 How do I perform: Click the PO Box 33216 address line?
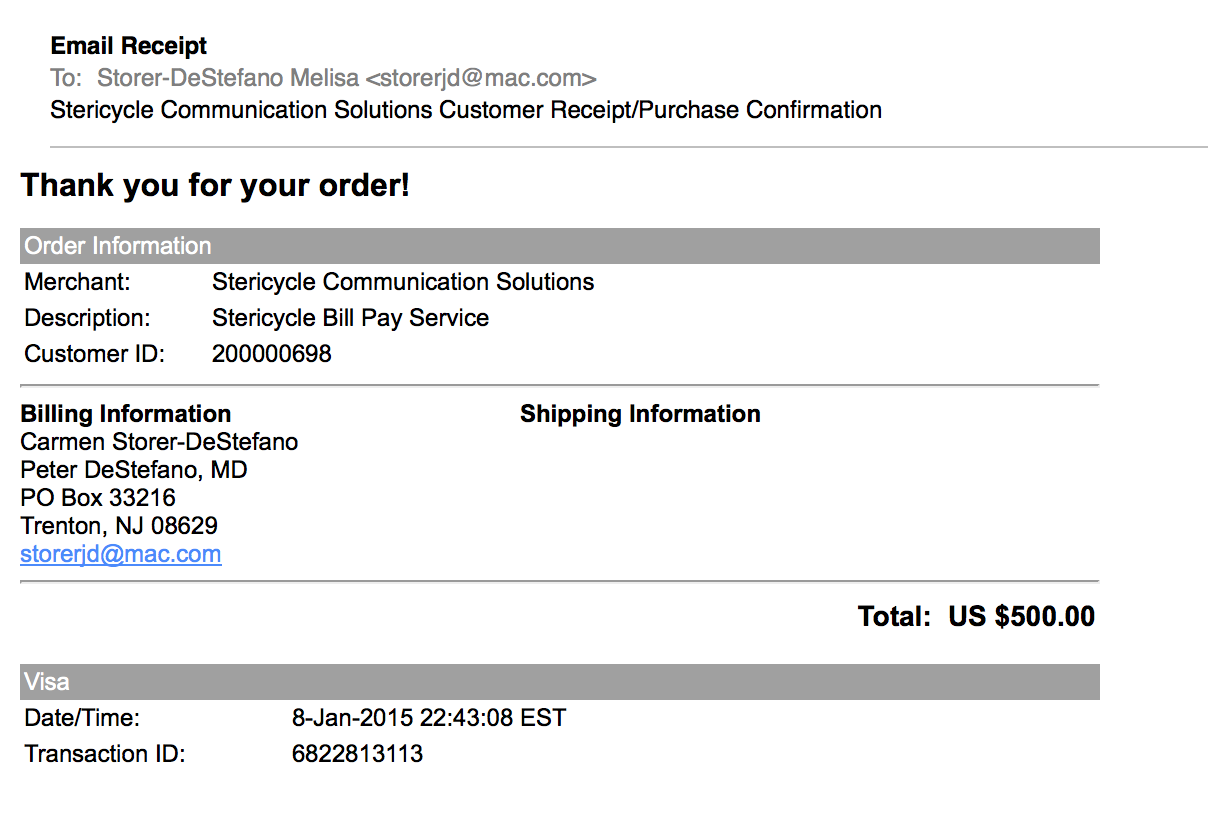[x=98, y=498]
